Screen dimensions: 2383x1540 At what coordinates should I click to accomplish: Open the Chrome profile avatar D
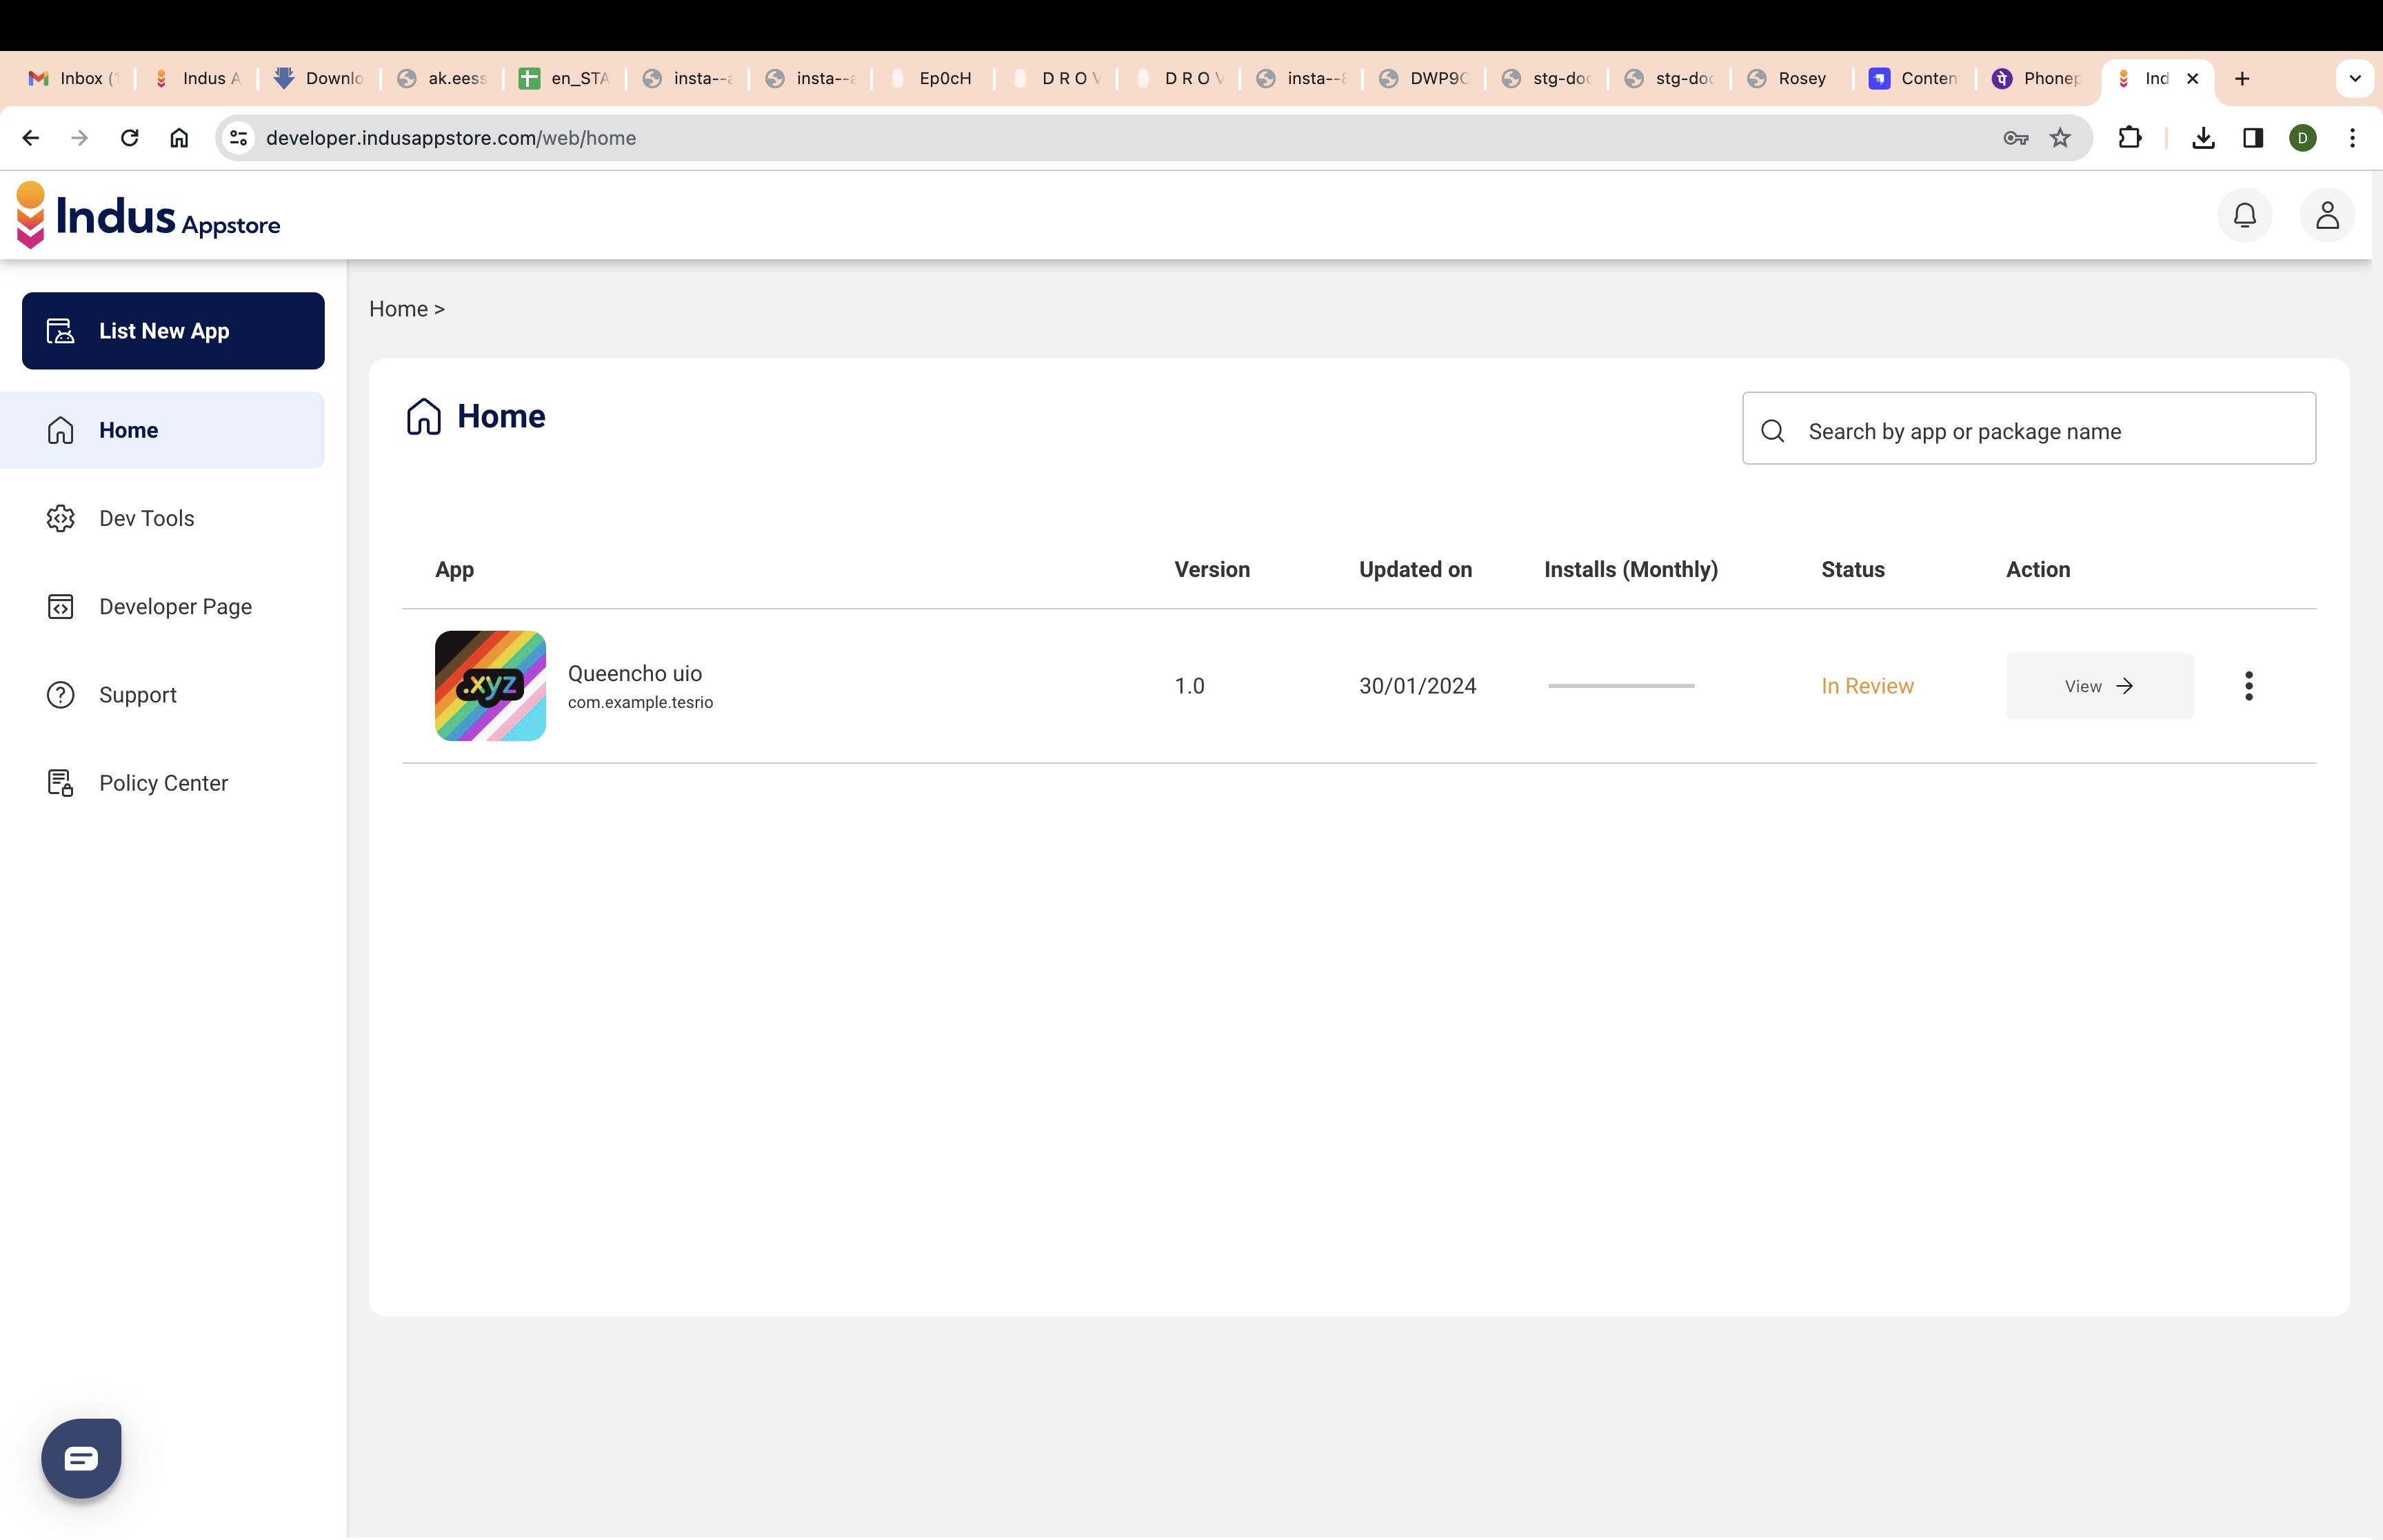point(2303,138)
